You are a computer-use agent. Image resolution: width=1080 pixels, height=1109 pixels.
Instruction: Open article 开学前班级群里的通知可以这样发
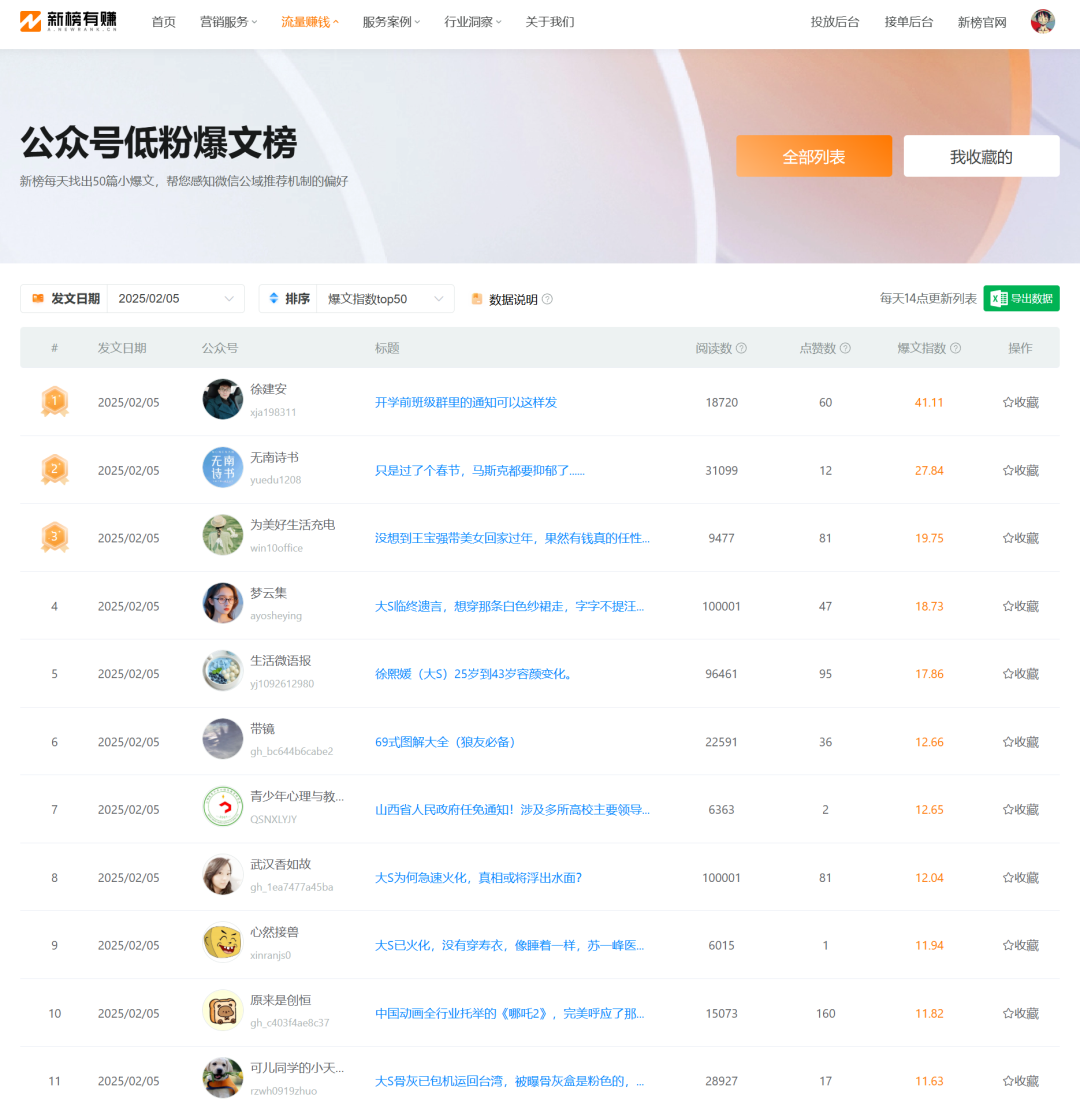[x=465, y=402]
